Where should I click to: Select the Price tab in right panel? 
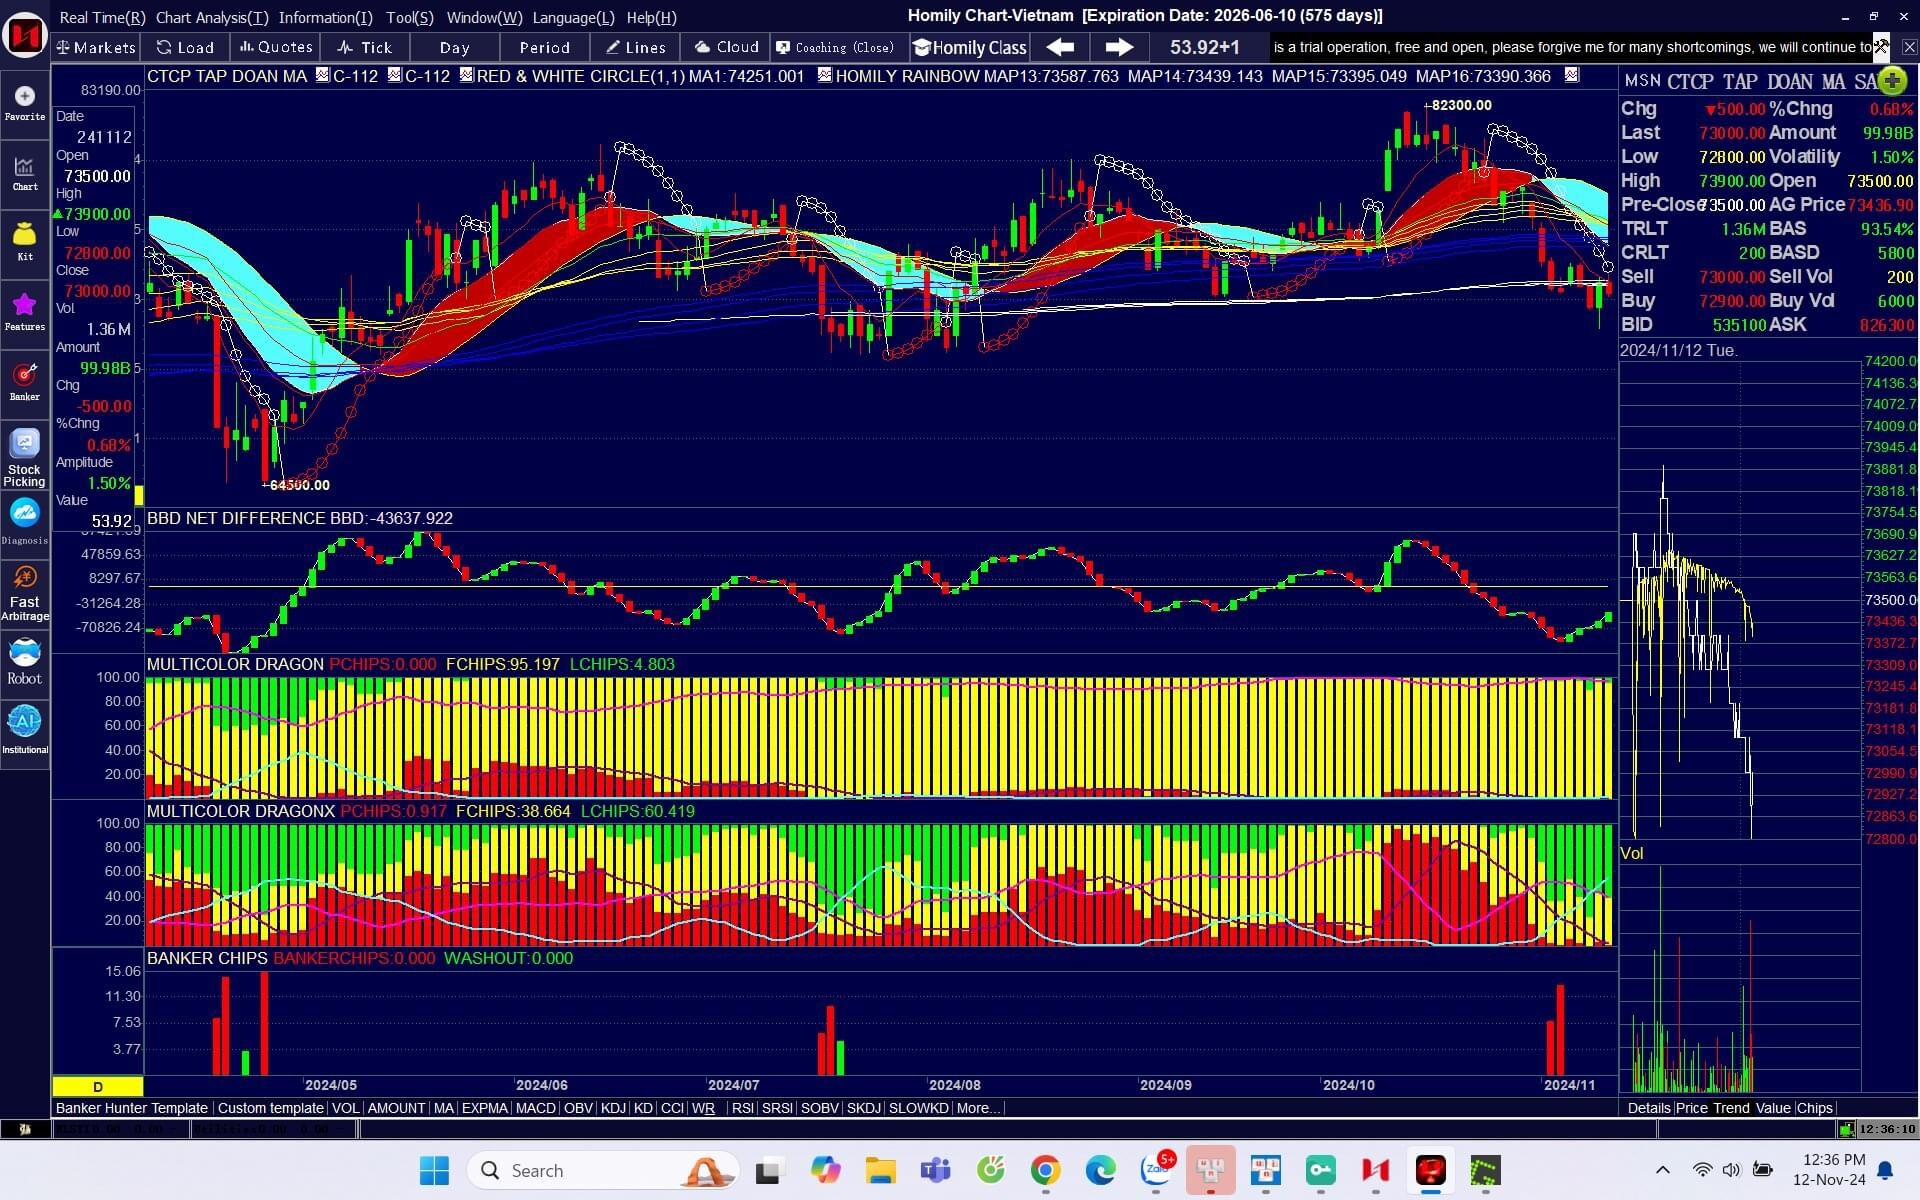pyautogui.click(x=1692, y=1108)
